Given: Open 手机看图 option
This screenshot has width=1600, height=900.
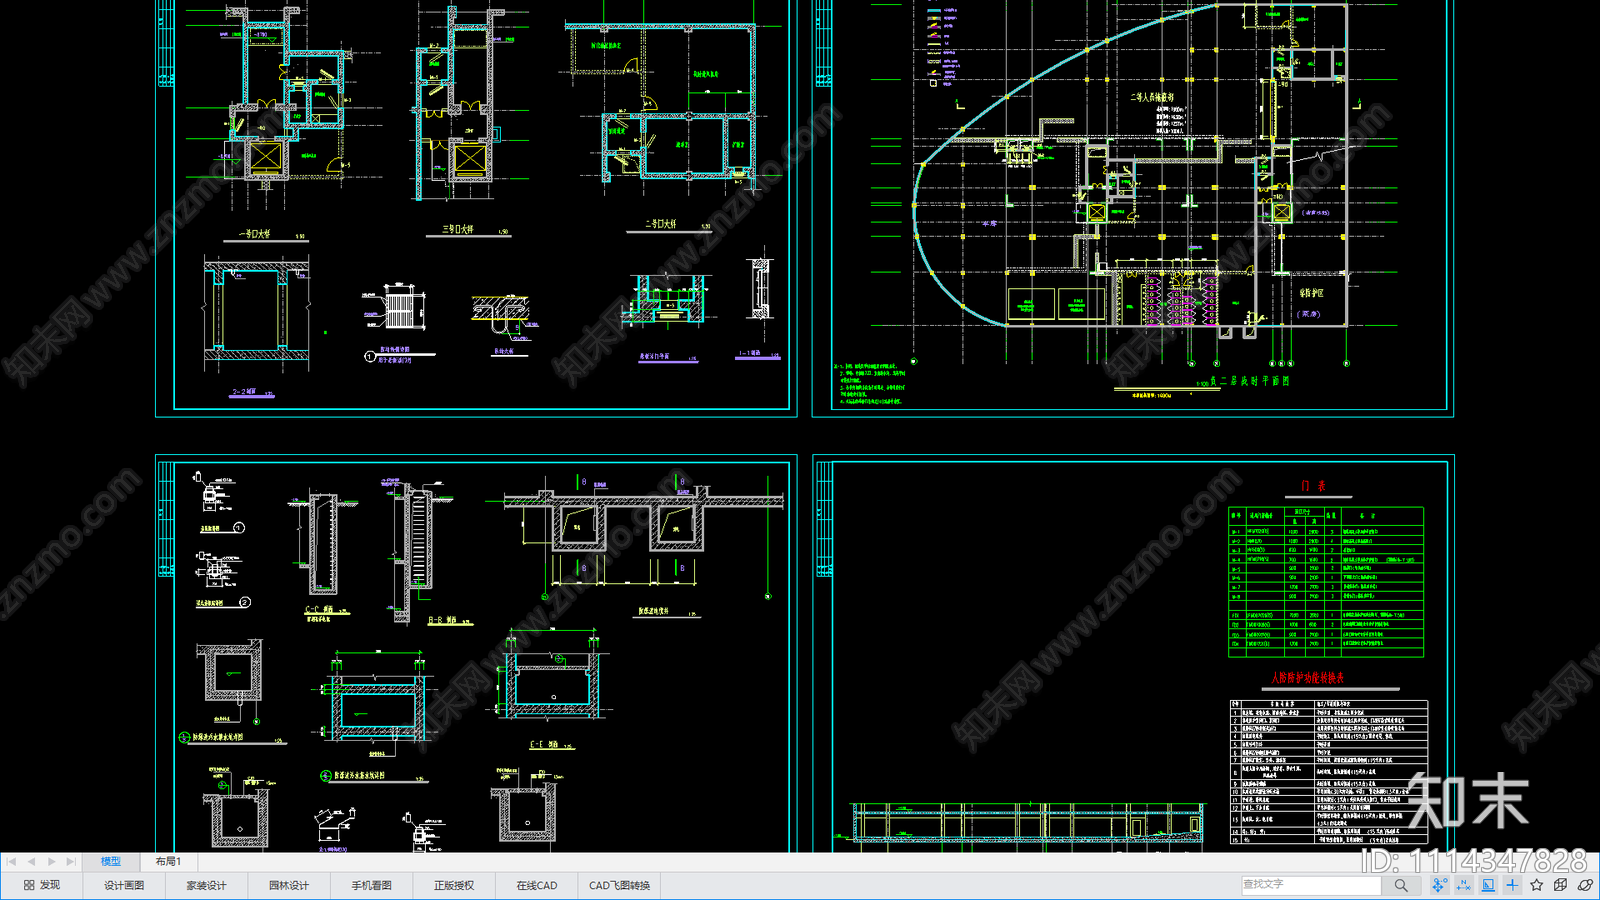Looking at the screenshot, I should 371,885.
